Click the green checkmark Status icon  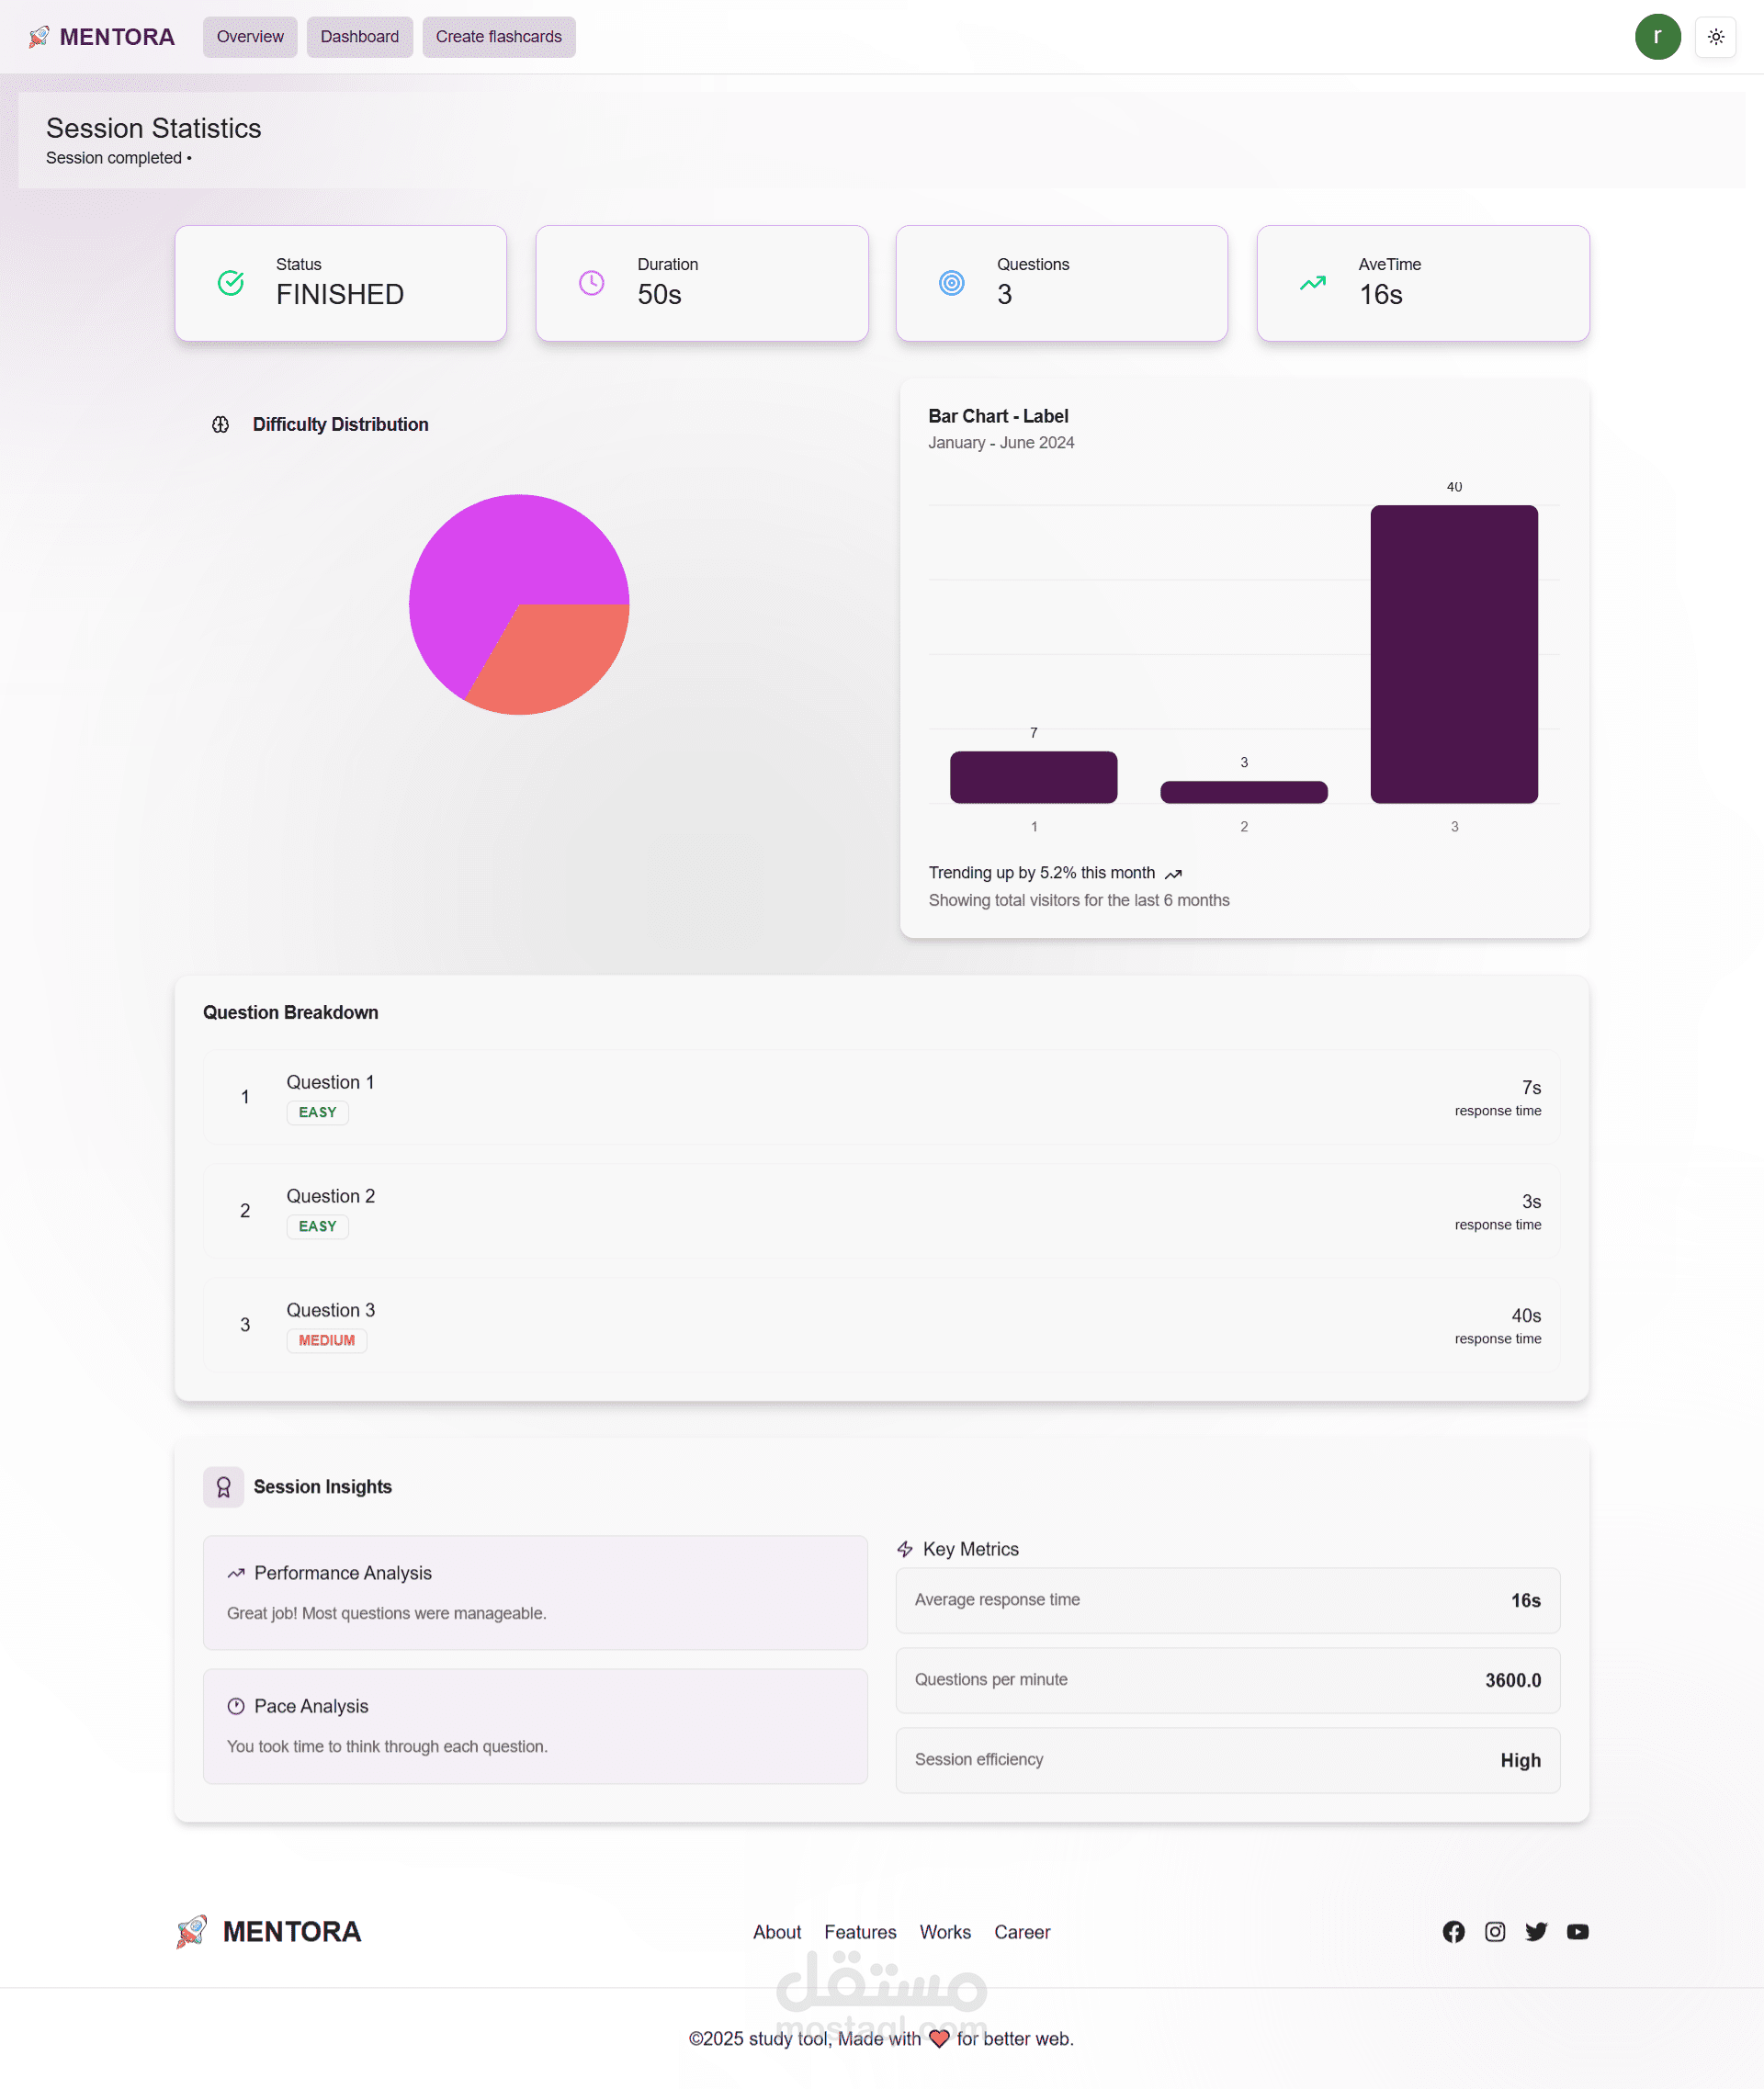tap(231, 283)
